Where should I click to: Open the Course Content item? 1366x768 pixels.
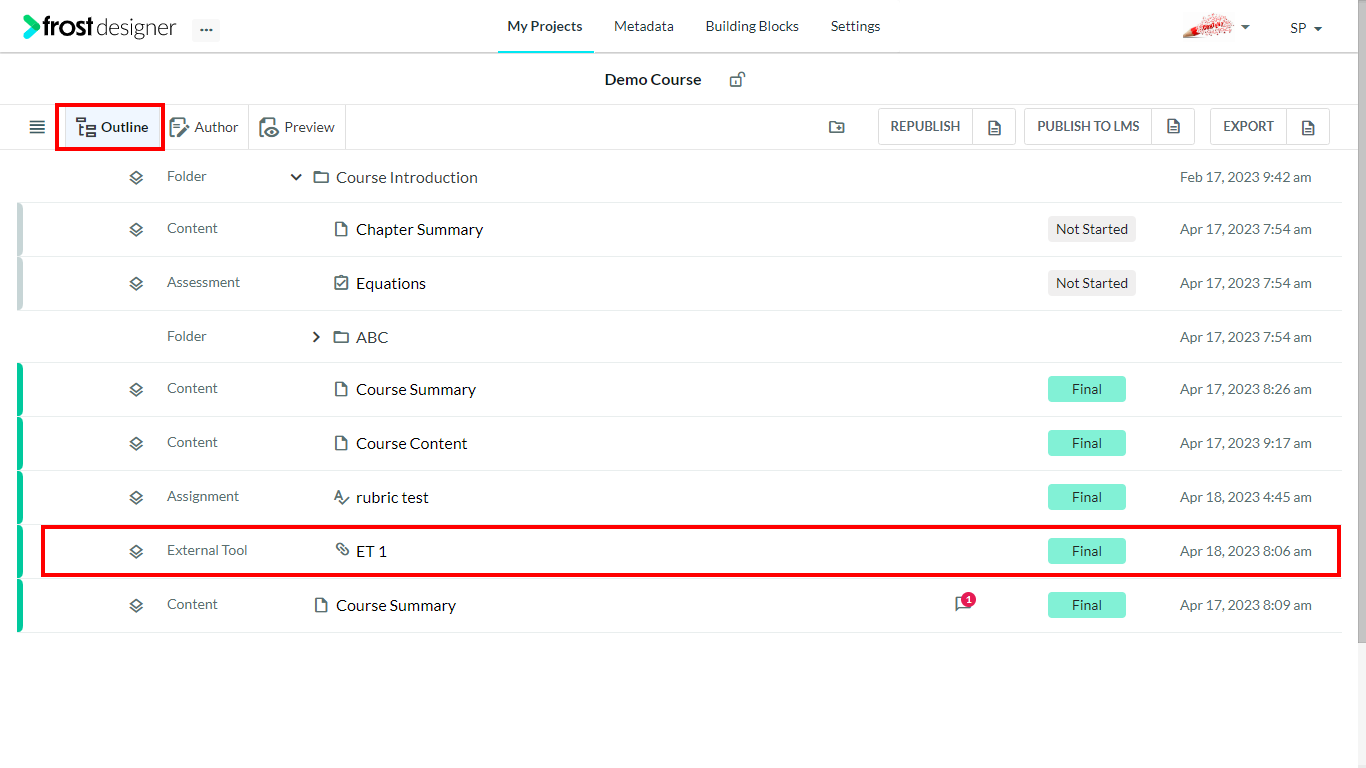(x=412, y=443)
